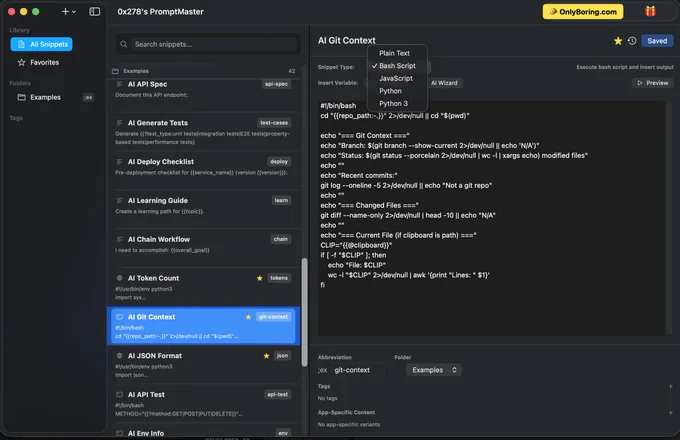
Task: Click the plus new snippet icon
Action: click(65, 12)
